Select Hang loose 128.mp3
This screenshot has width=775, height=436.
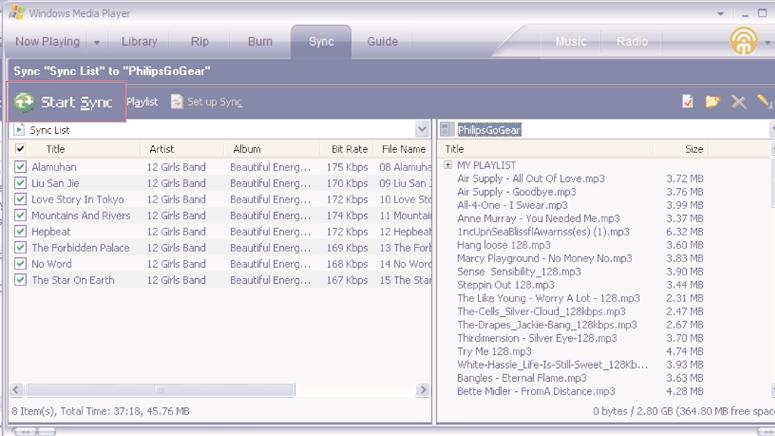[x=504, y=245]
